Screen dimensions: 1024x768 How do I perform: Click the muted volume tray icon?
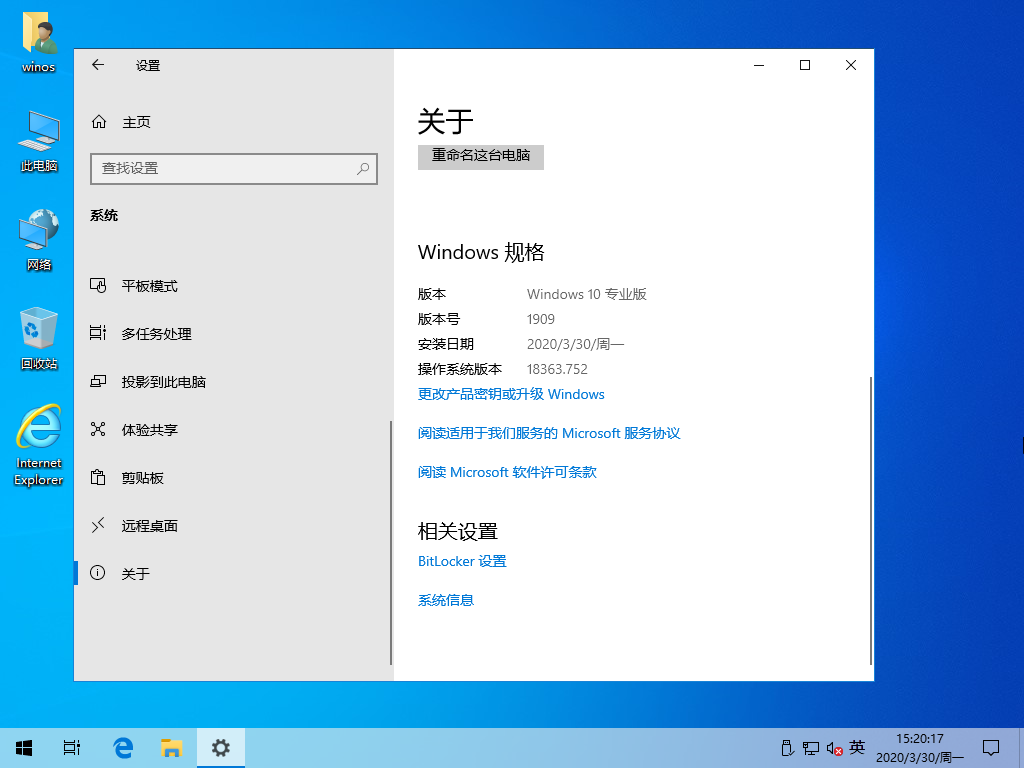834,748
